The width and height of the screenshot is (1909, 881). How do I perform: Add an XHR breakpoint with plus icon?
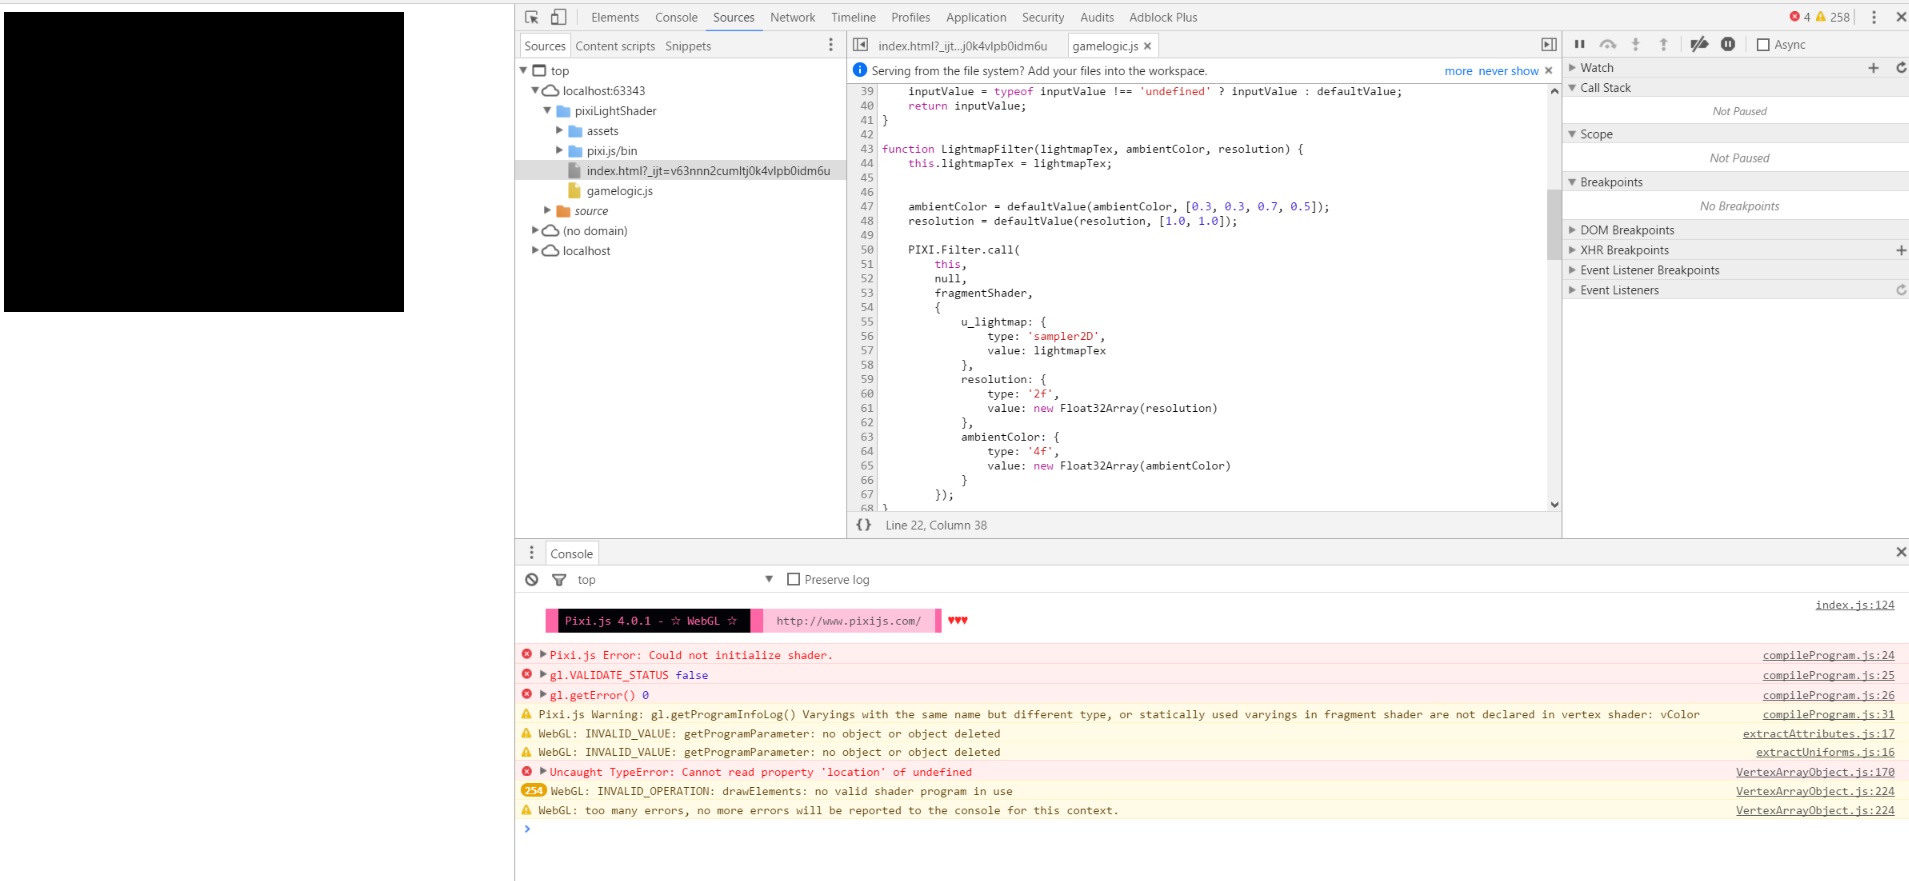1901,250
